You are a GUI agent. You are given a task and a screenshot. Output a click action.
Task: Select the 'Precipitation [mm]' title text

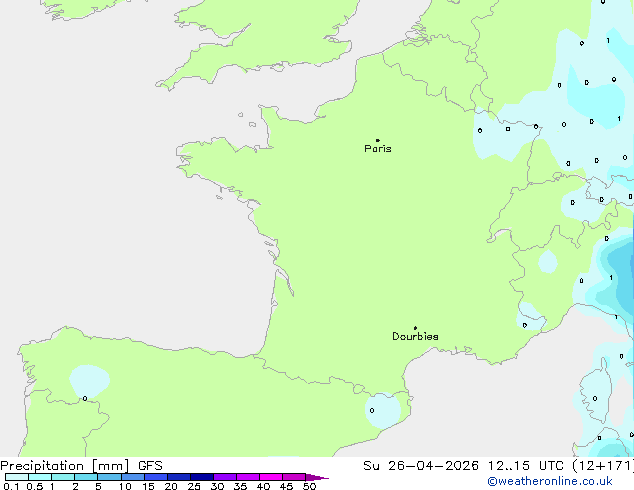(x=65, y=466)
